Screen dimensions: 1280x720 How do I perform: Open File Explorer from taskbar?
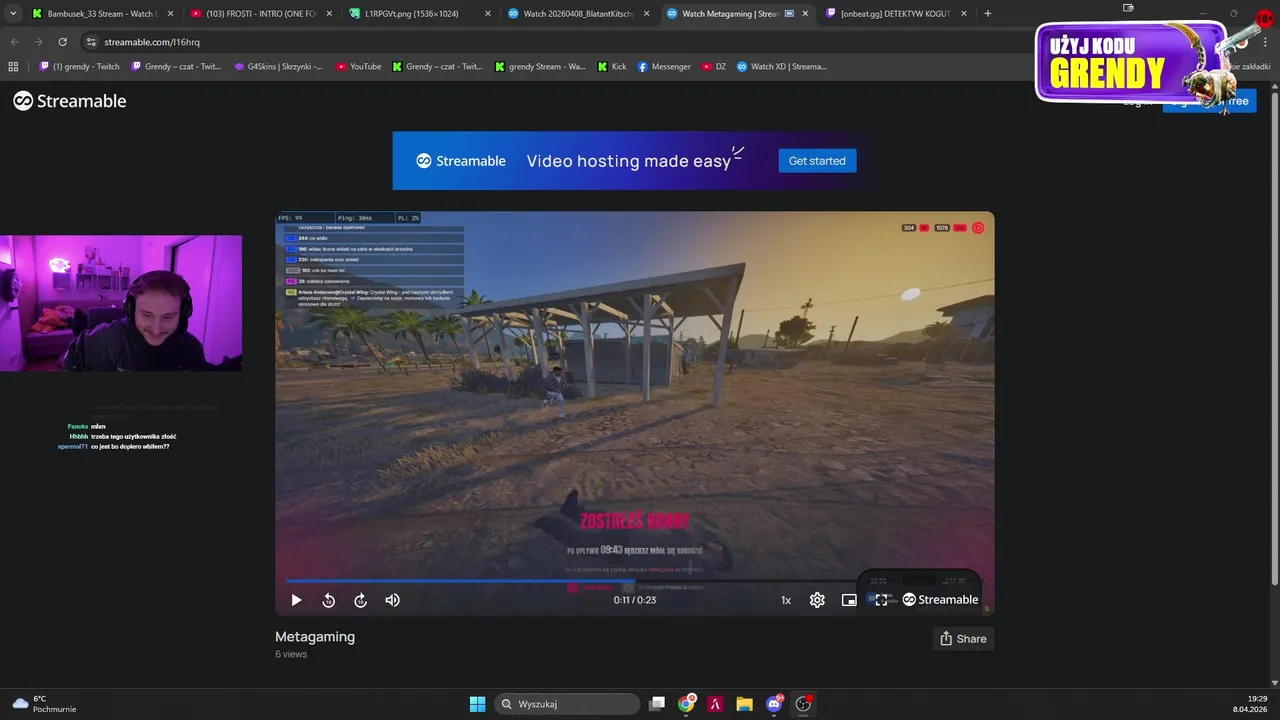[745, 704]
